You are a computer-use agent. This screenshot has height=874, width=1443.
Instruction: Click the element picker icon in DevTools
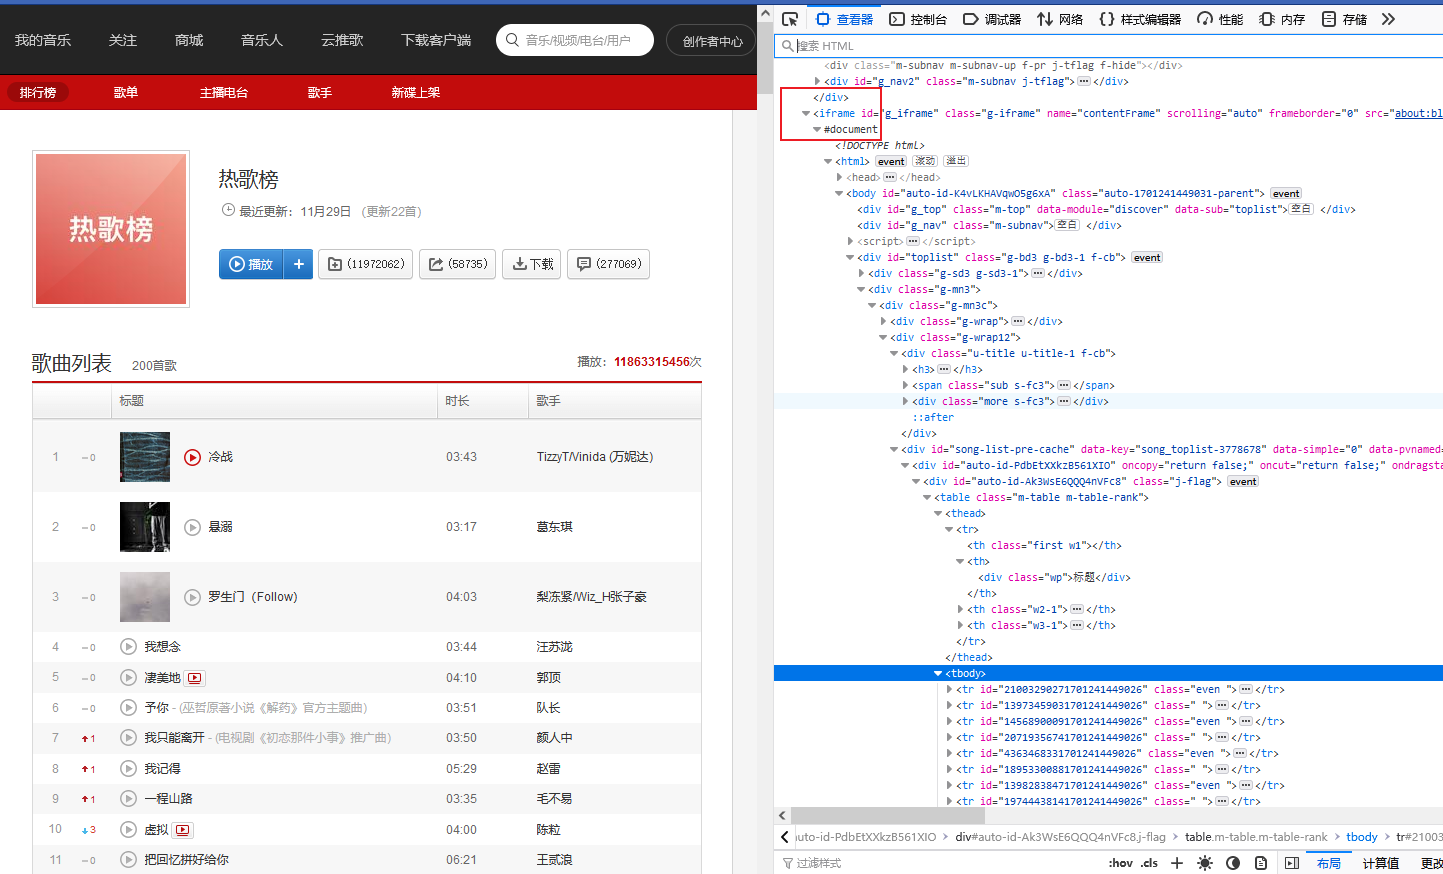(790, 19)
